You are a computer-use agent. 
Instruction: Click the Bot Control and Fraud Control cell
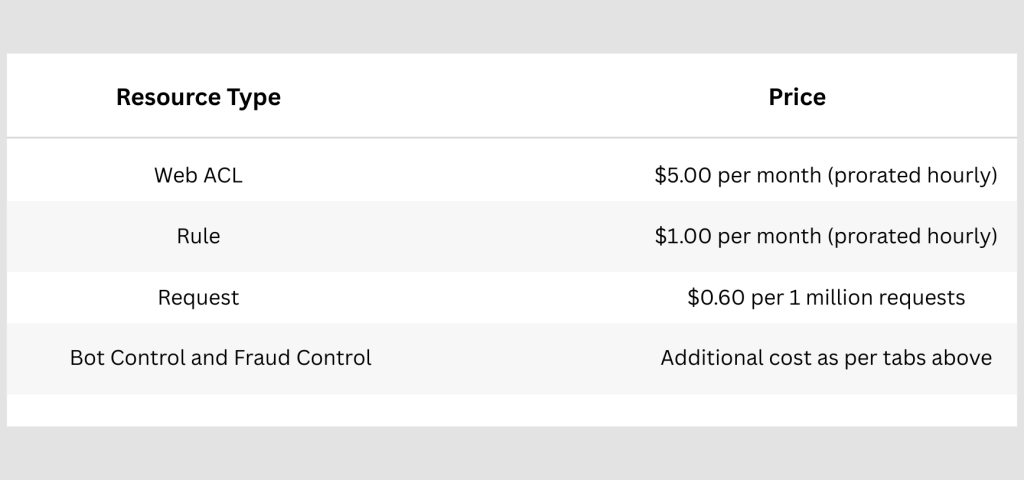pyautogui.click(x=220, y=358)
